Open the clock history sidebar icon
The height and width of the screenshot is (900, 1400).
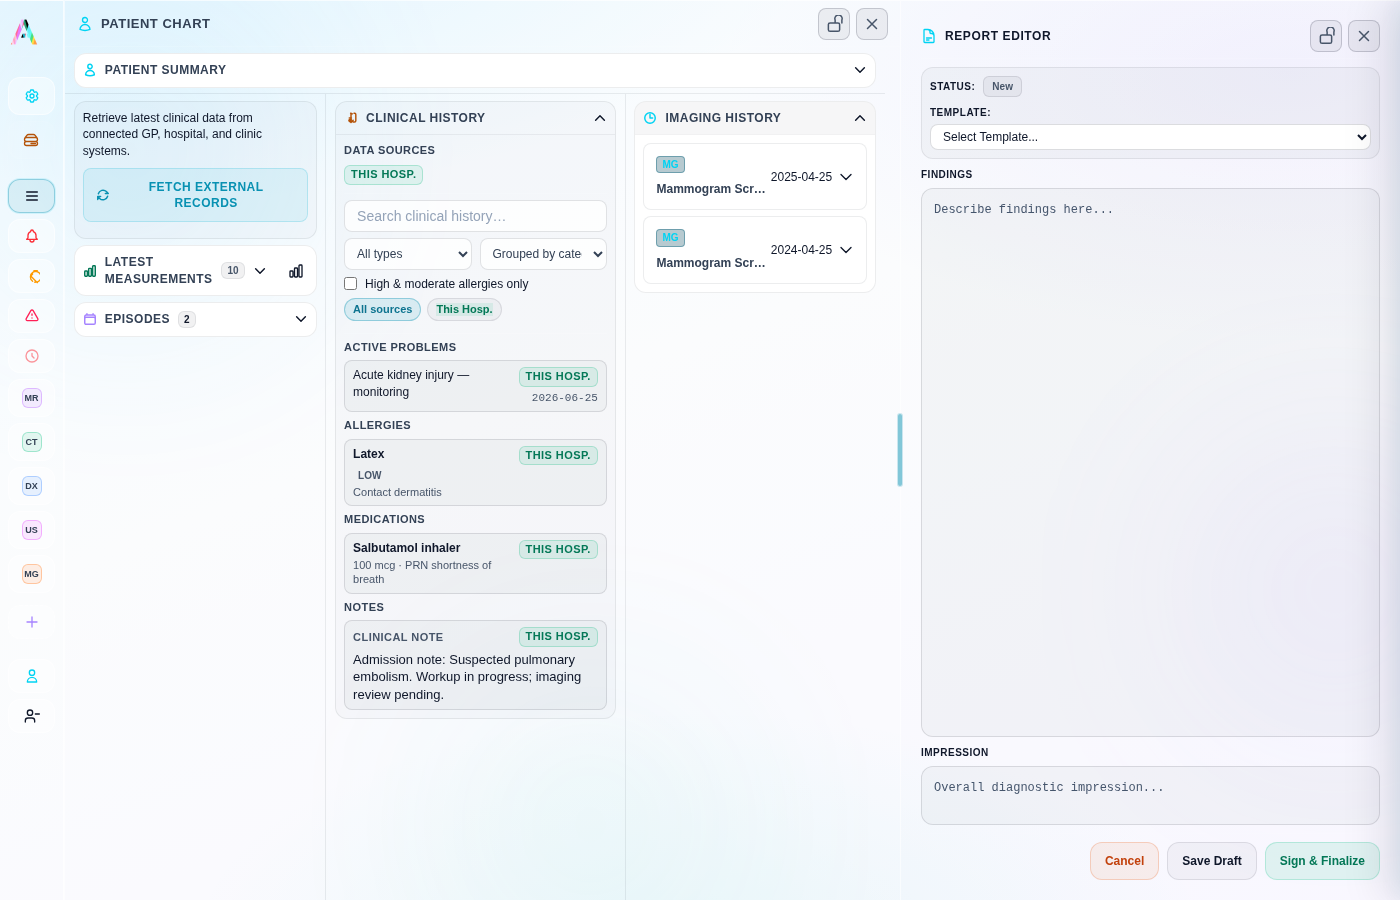point(32,356)
